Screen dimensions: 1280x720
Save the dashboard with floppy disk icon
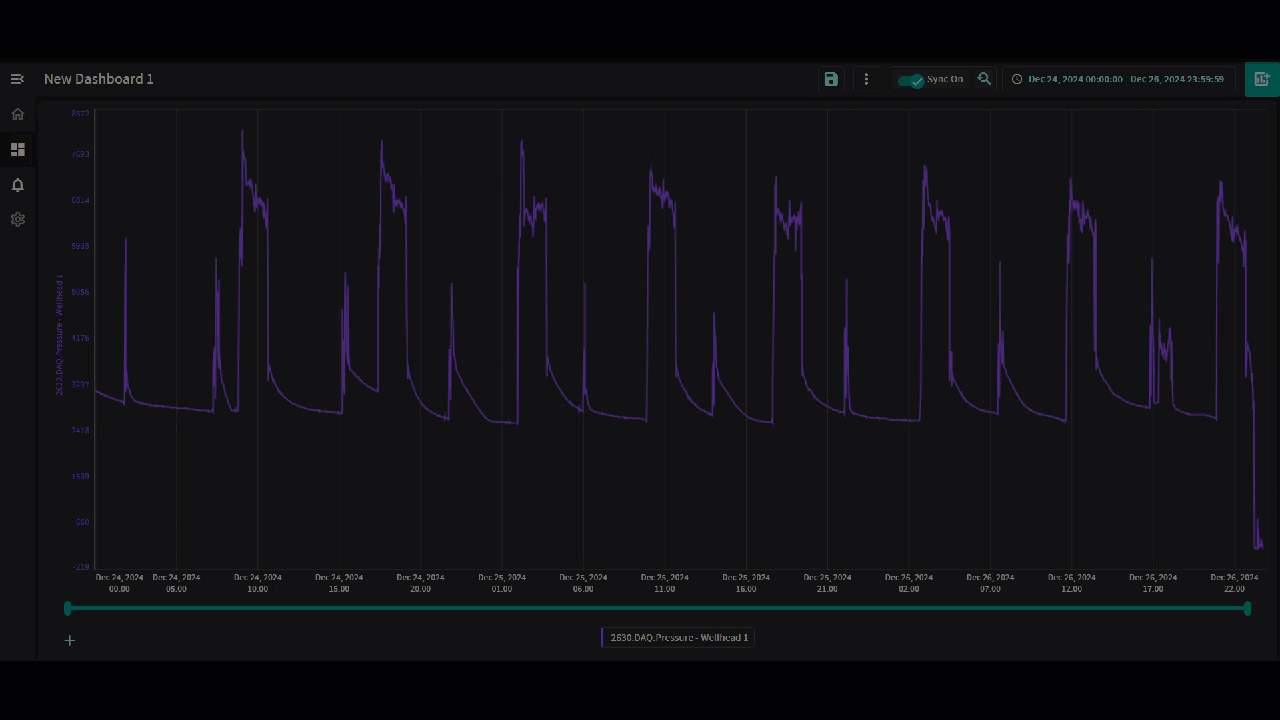831,79
